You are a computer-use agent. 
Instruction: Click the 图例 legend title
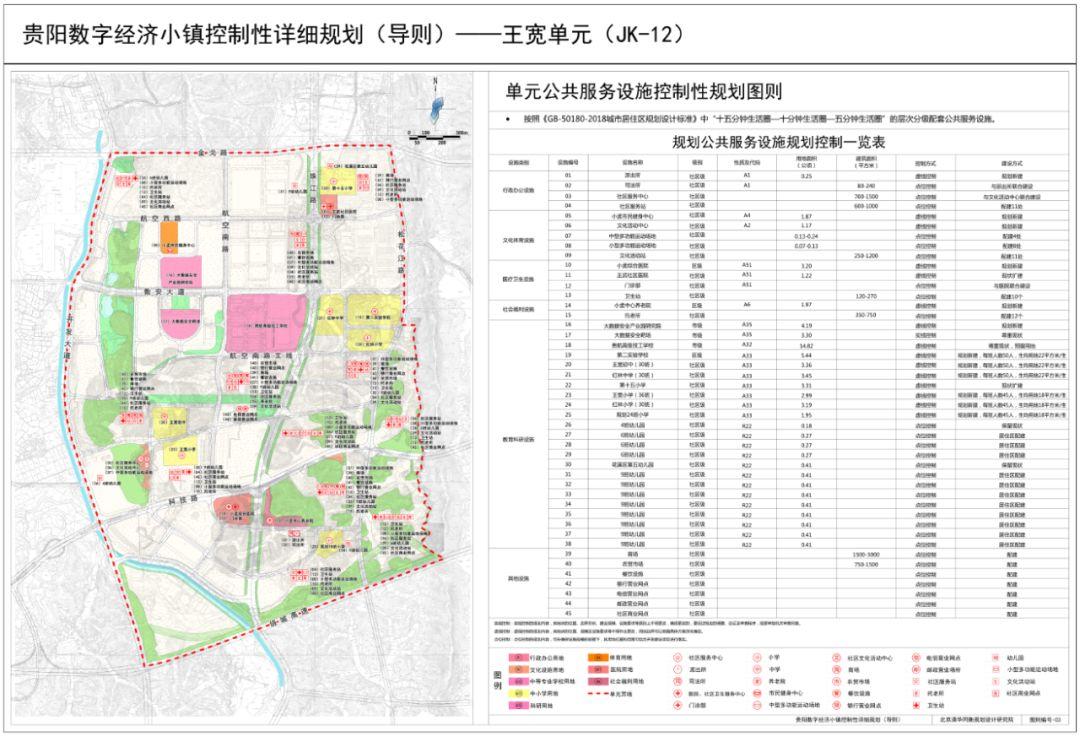point(497,681)
